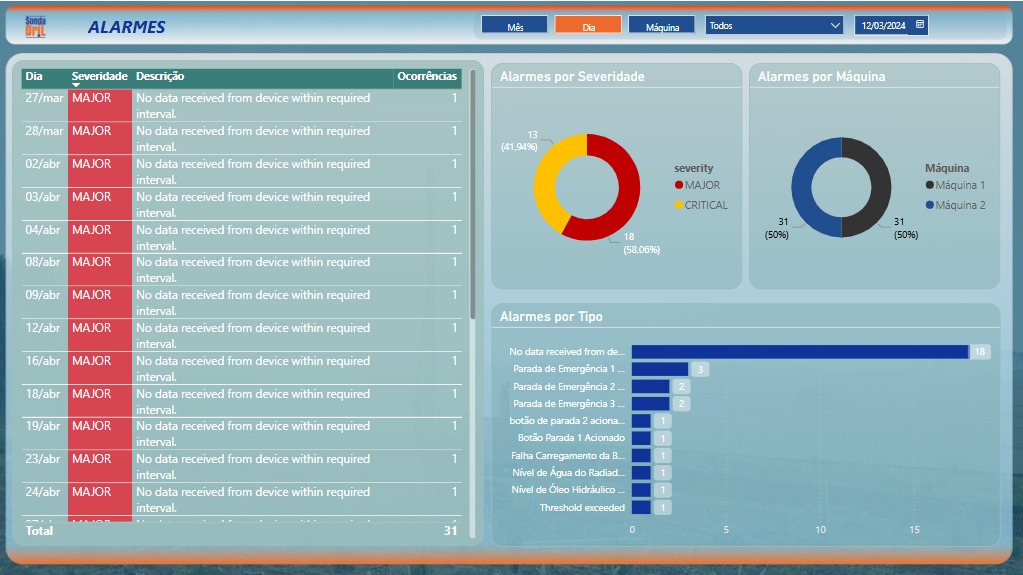This screenshot has width=1023, height=575.
Task: Select the Dia view button
Action: pos(588,25)
